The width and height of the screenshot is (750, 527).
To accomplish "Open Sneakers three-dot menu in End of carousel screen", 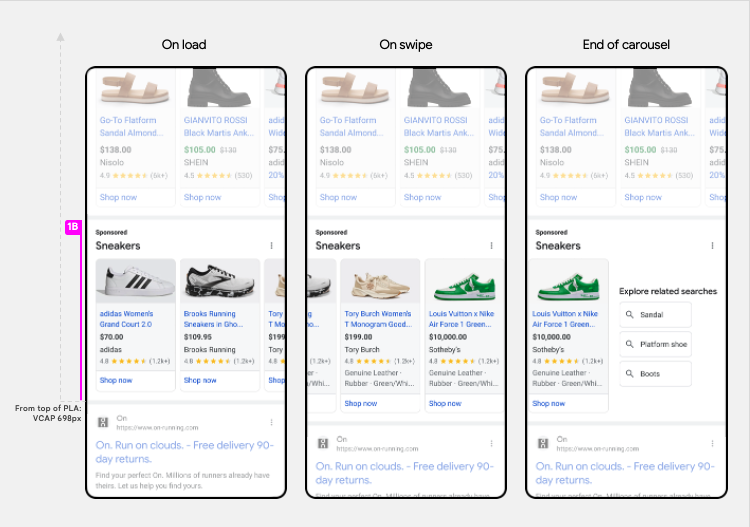I will click(x=712, y=246).
